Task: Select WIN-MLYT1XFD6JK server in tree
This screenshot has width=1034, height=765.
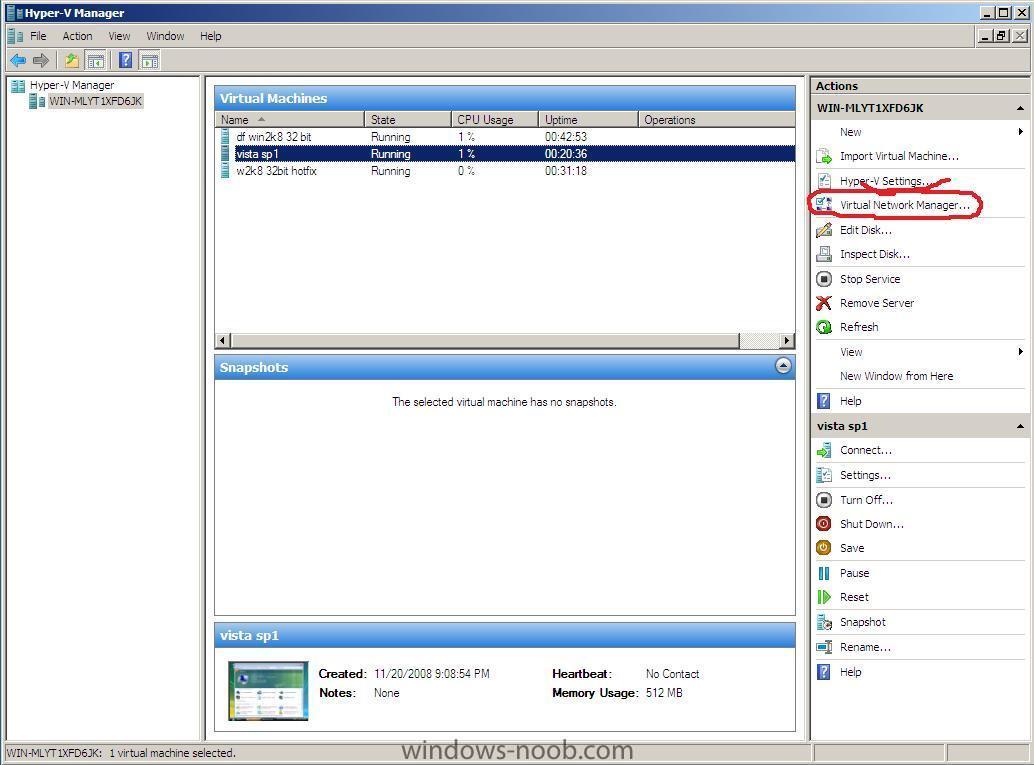Action: pos(95,101)
